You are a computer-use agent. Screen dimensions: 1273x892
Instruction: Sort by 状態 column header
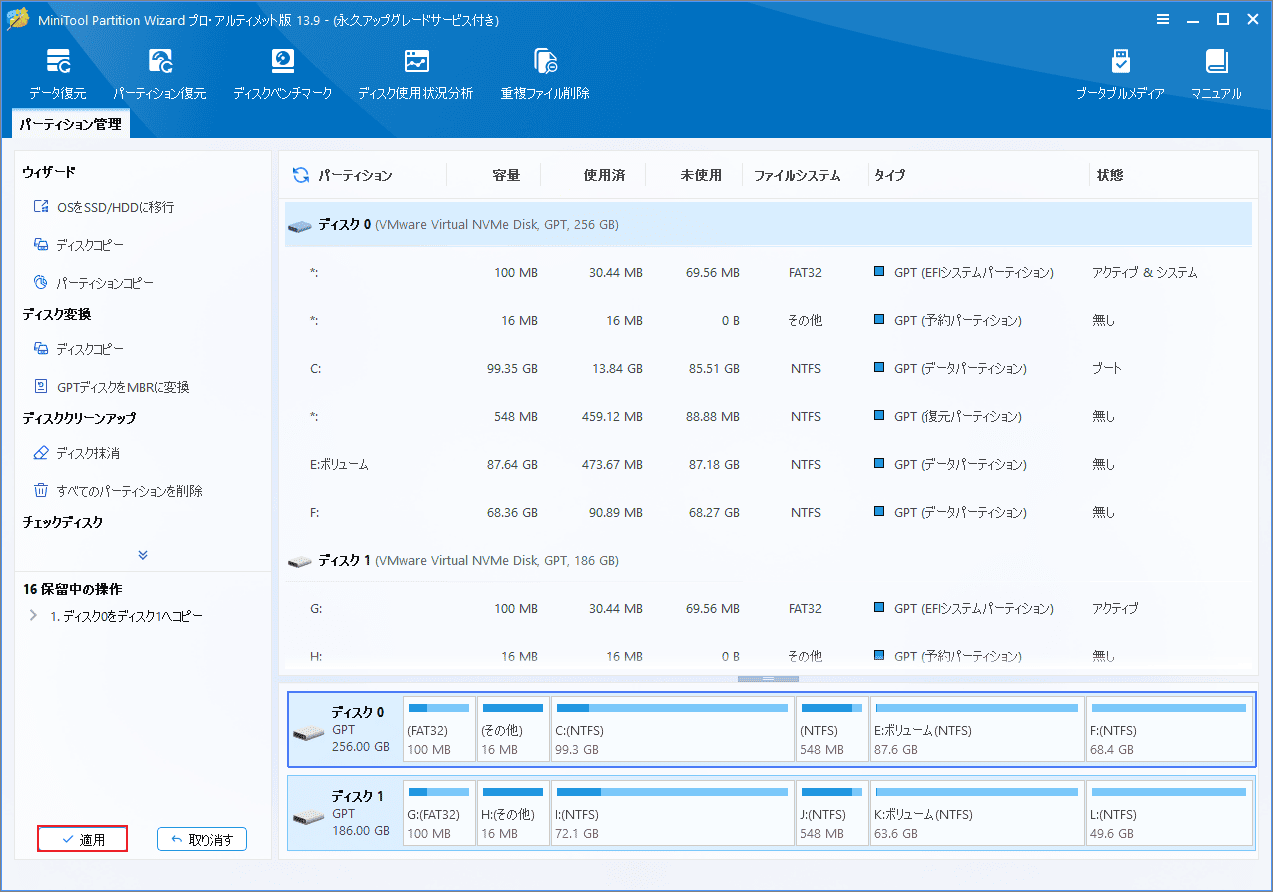1110,175
